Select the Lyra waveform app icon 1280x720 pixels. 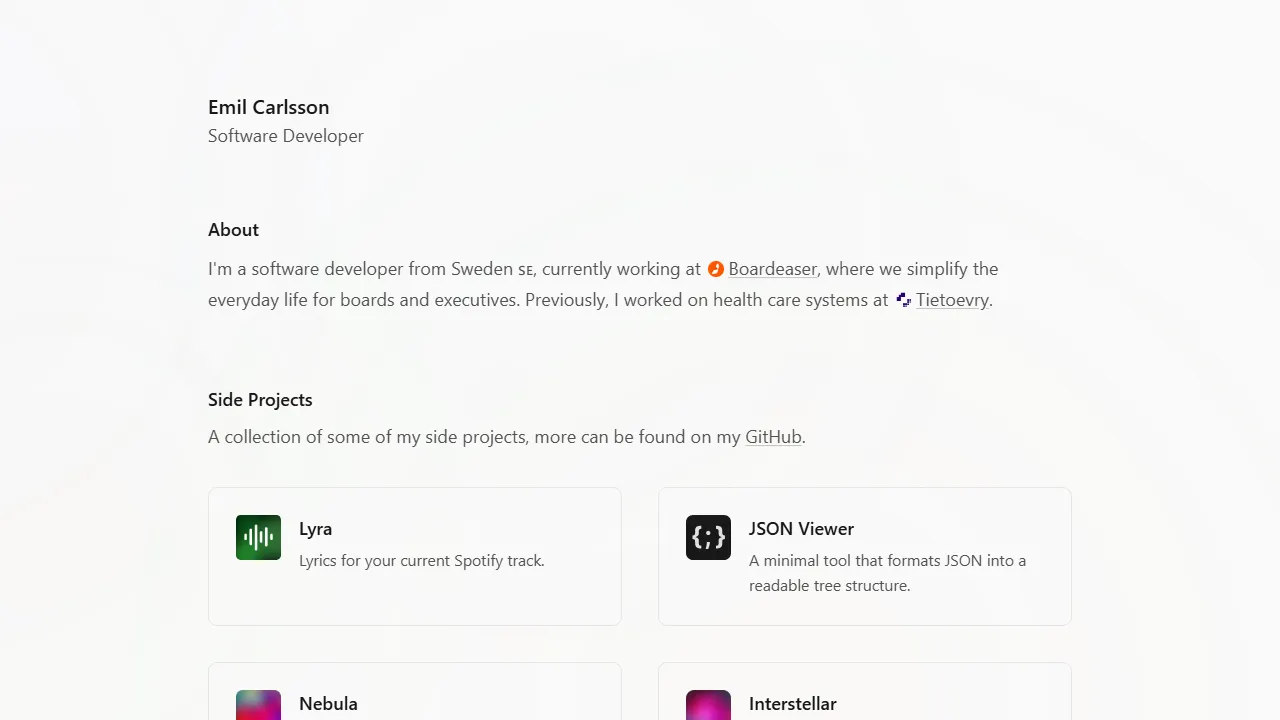click(x=258, y=537)
